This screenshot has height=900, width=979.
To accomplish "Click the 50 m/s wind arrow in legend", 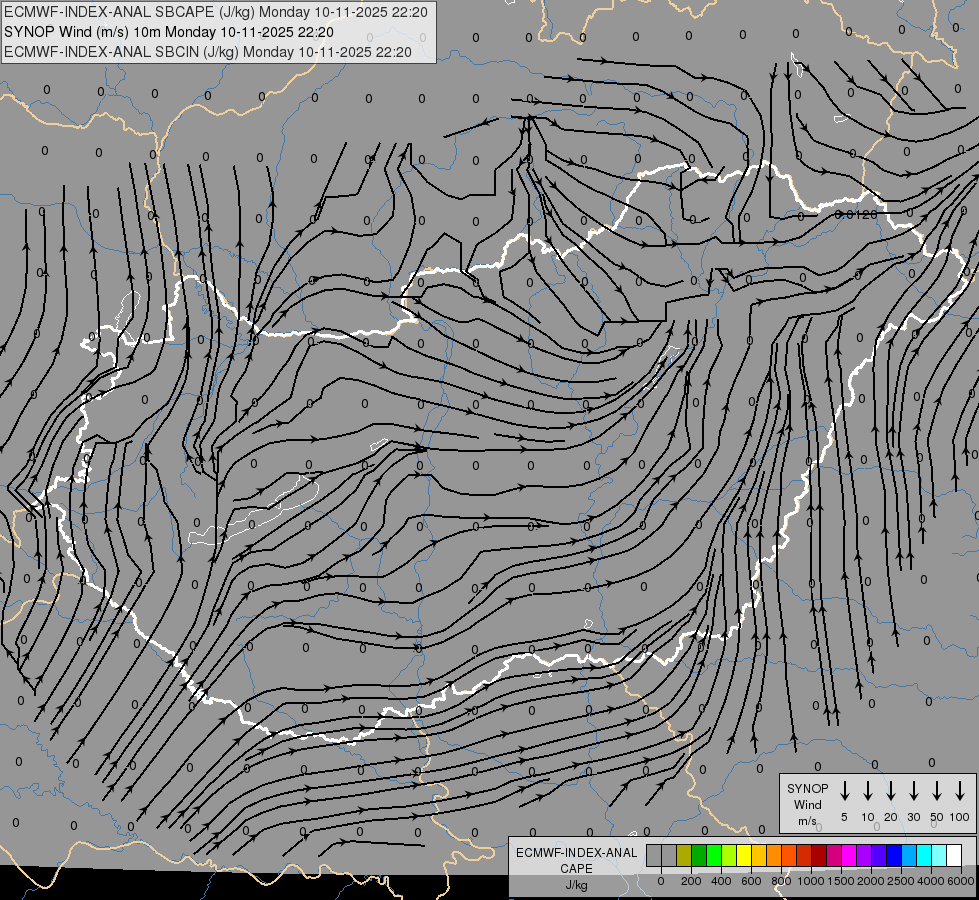I will [x=937, y=790].
